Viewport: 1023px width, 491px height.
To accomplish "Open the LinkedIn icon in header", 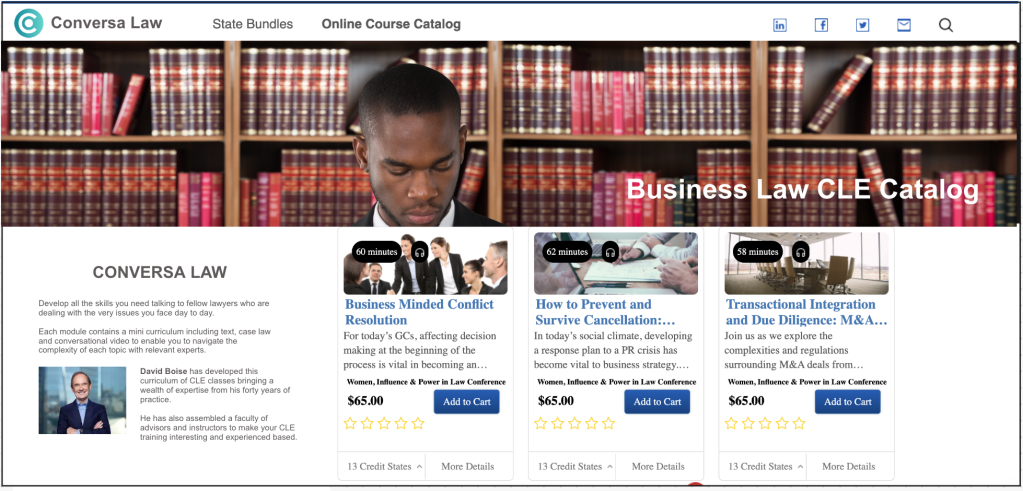I will (780, 25).
